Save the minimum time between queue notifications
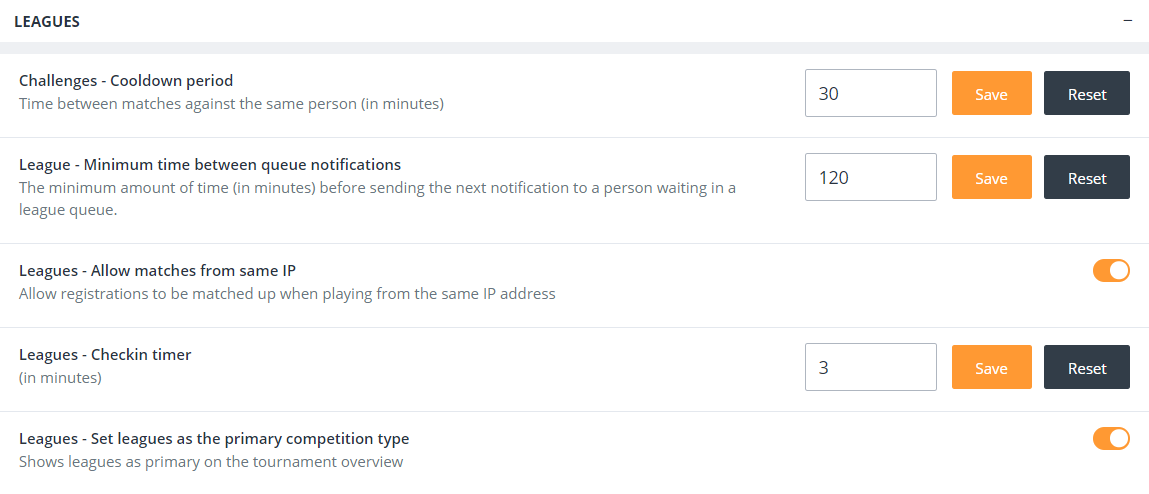 (991, 177)
